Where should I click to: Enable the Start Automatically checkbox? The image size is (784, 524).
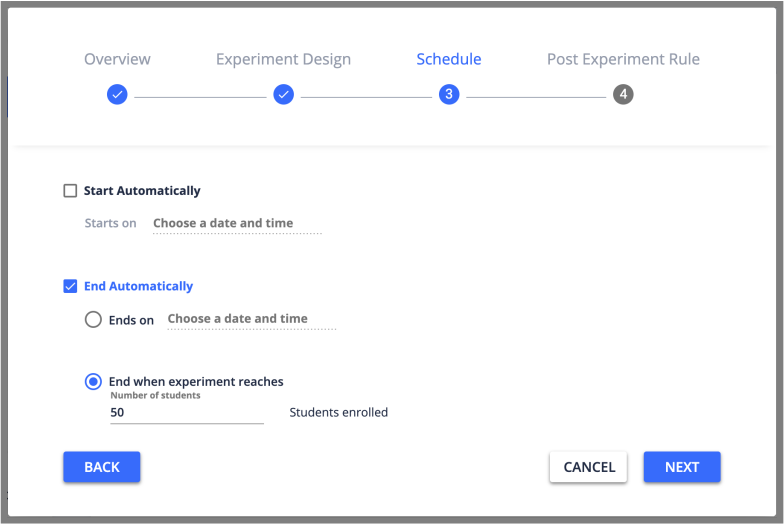point(70,191)
